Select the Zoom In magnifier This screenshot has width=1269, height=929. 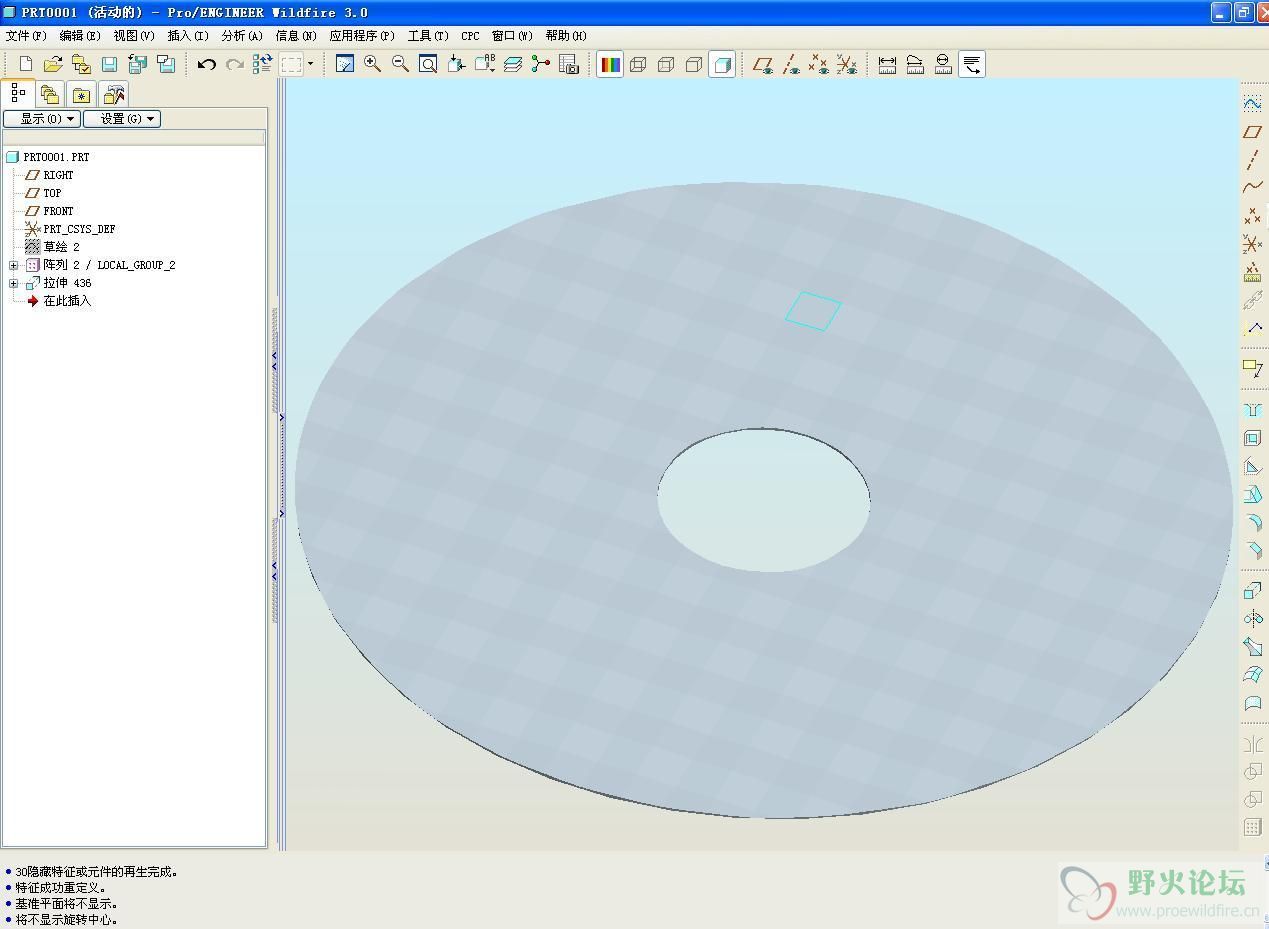point(372,64)
